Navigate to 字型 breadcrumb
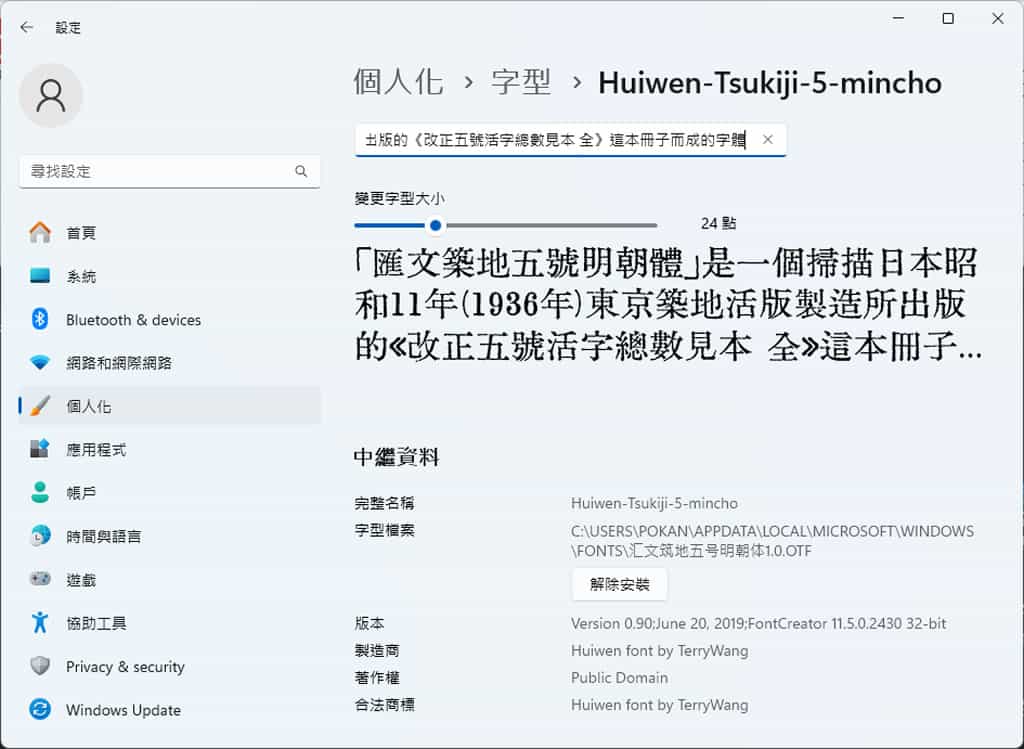 click(521, 83)
